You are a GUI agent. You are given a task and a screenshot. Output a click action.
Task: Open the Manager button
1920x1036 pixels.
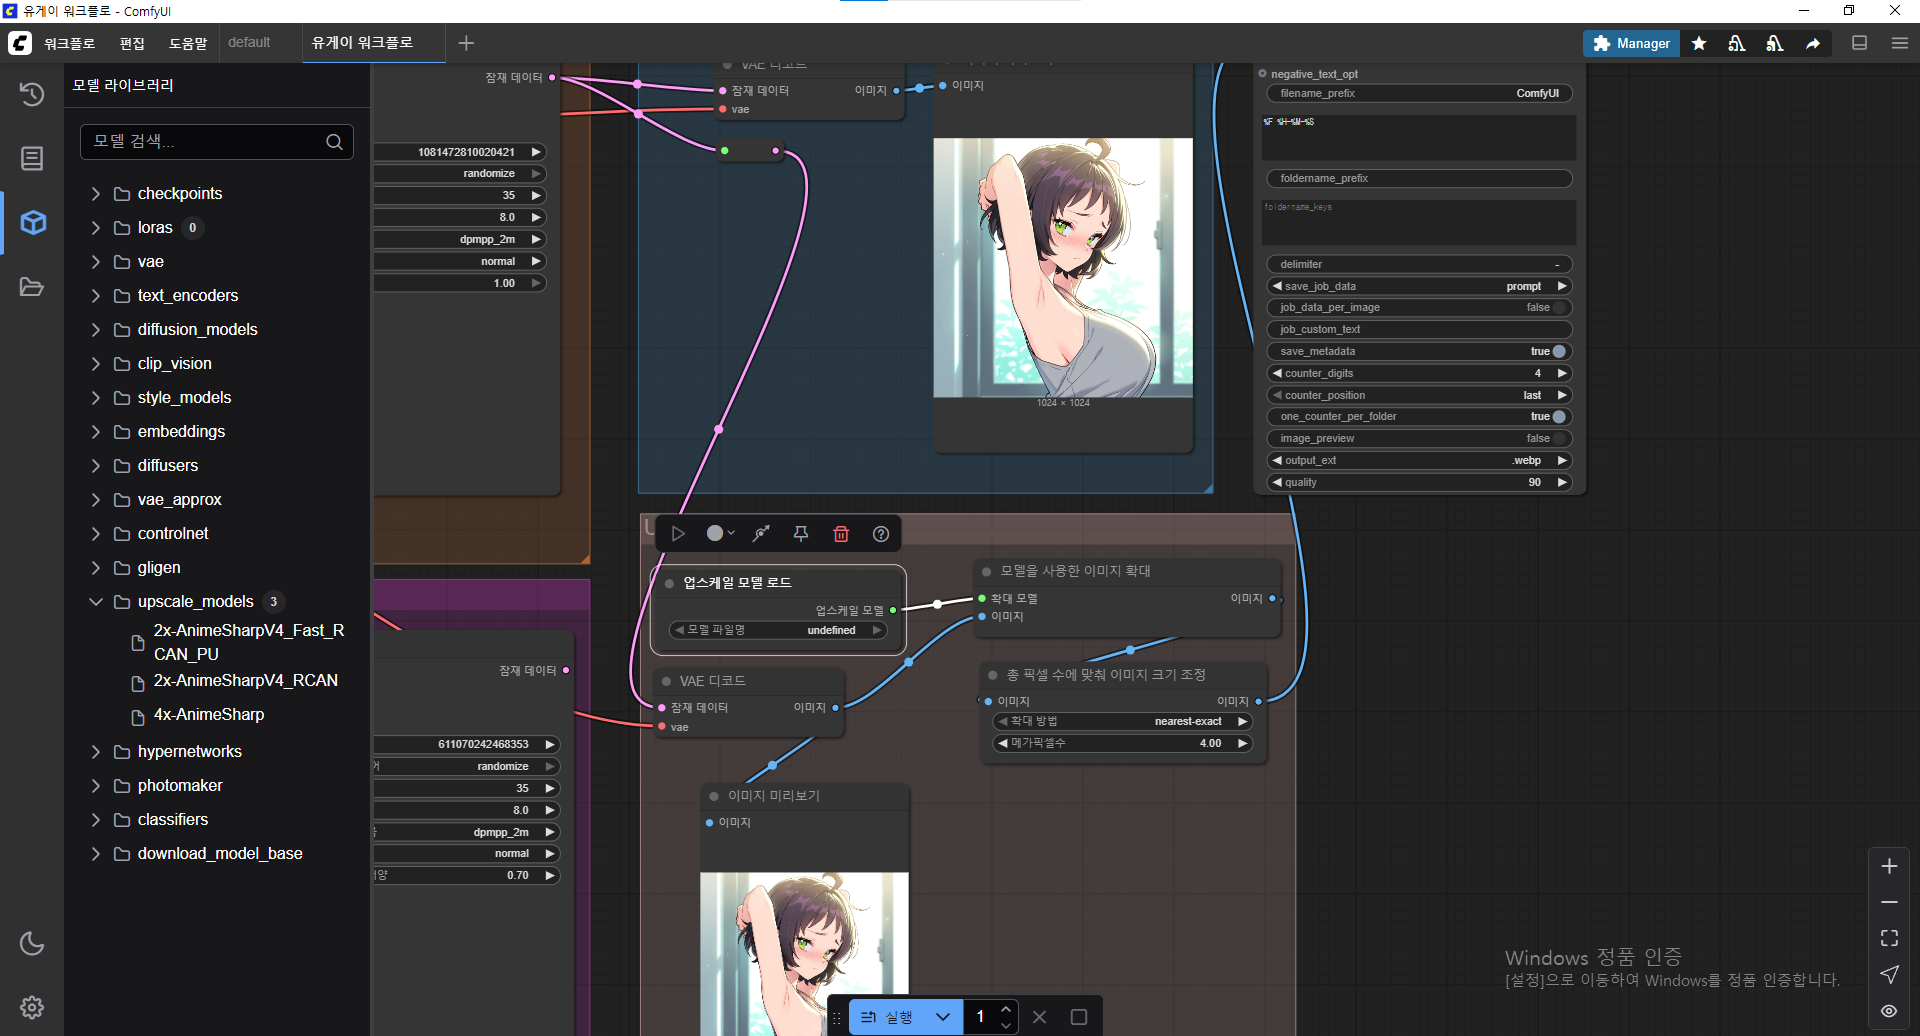1631,43
